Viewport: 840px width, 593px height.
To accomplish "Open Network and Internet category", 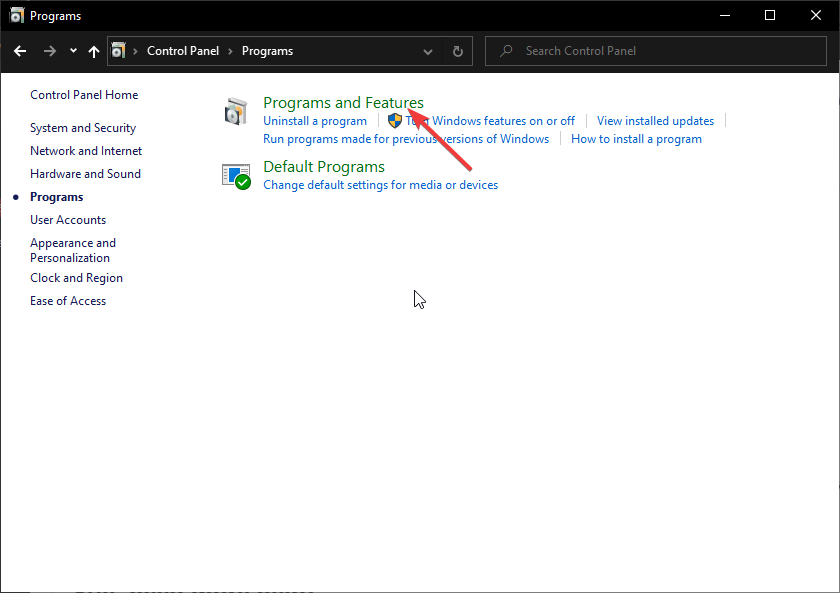I will [86, 151].
